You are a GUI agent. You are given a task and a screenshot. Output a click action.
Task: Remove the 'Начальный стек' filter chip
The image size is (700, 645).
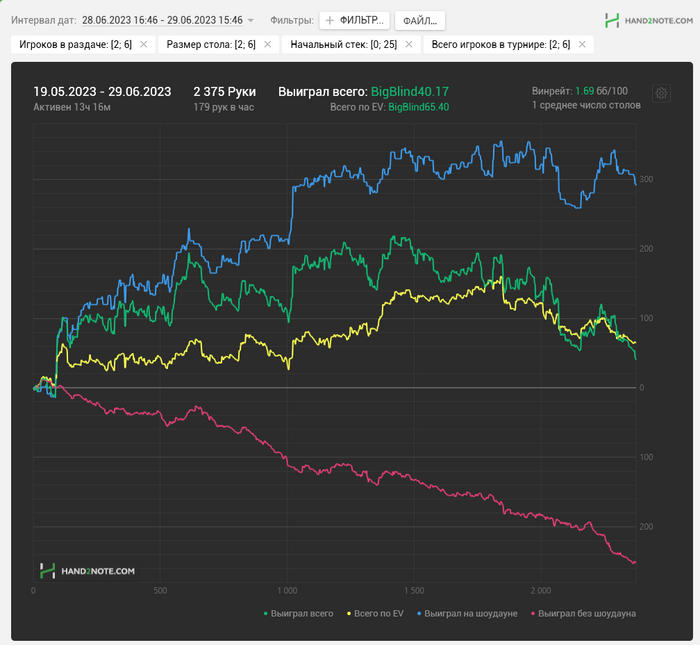pyautogui.click(x=409, y=44)
